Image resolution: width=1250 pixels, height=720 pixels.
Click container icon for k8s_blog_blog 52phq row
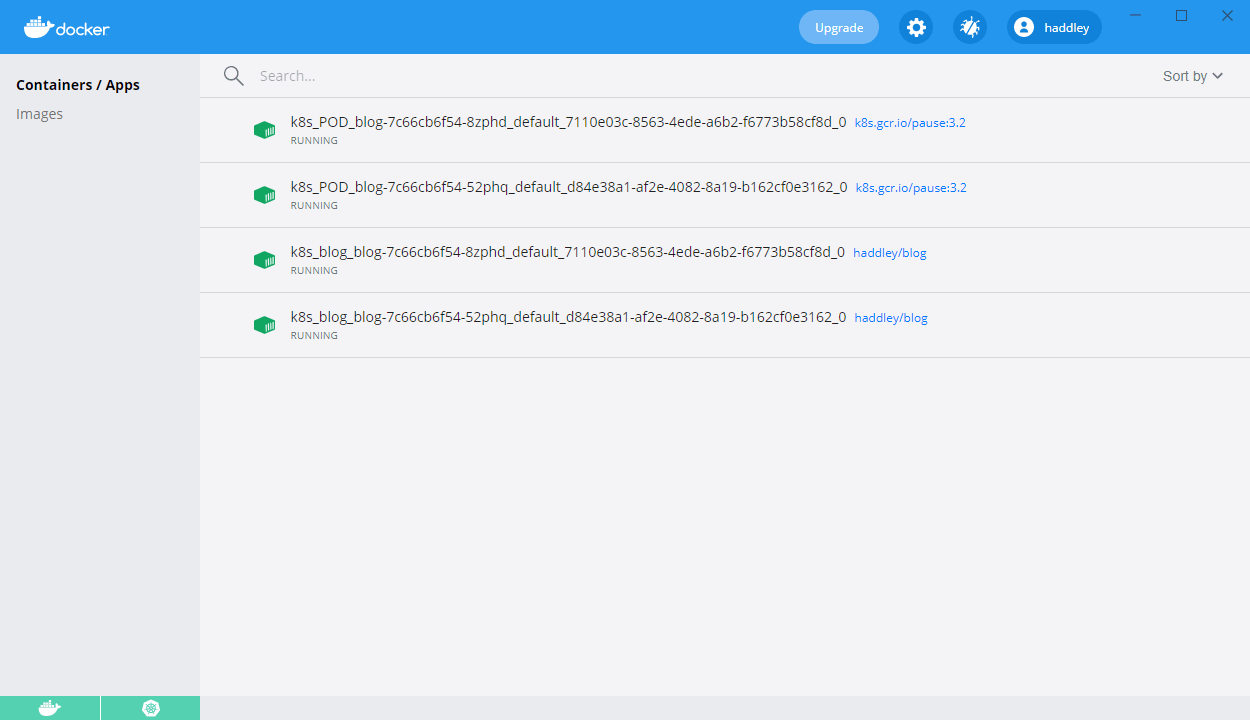tap(264, 325)
